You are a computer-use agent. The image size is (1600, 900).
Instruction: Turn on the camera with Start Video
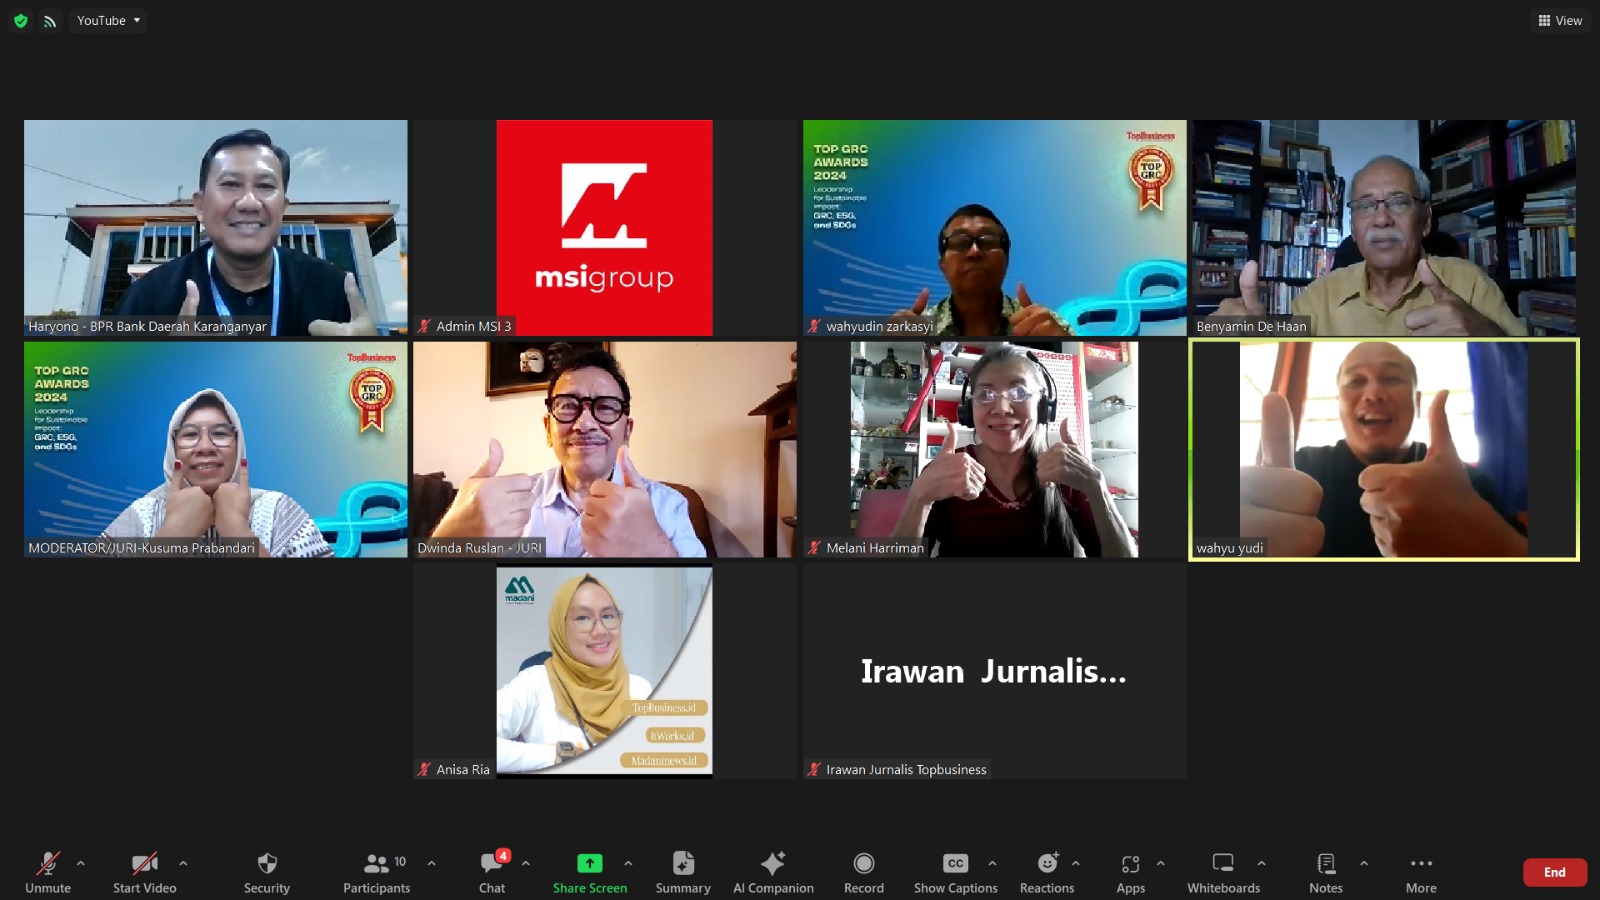pos(145,872)
